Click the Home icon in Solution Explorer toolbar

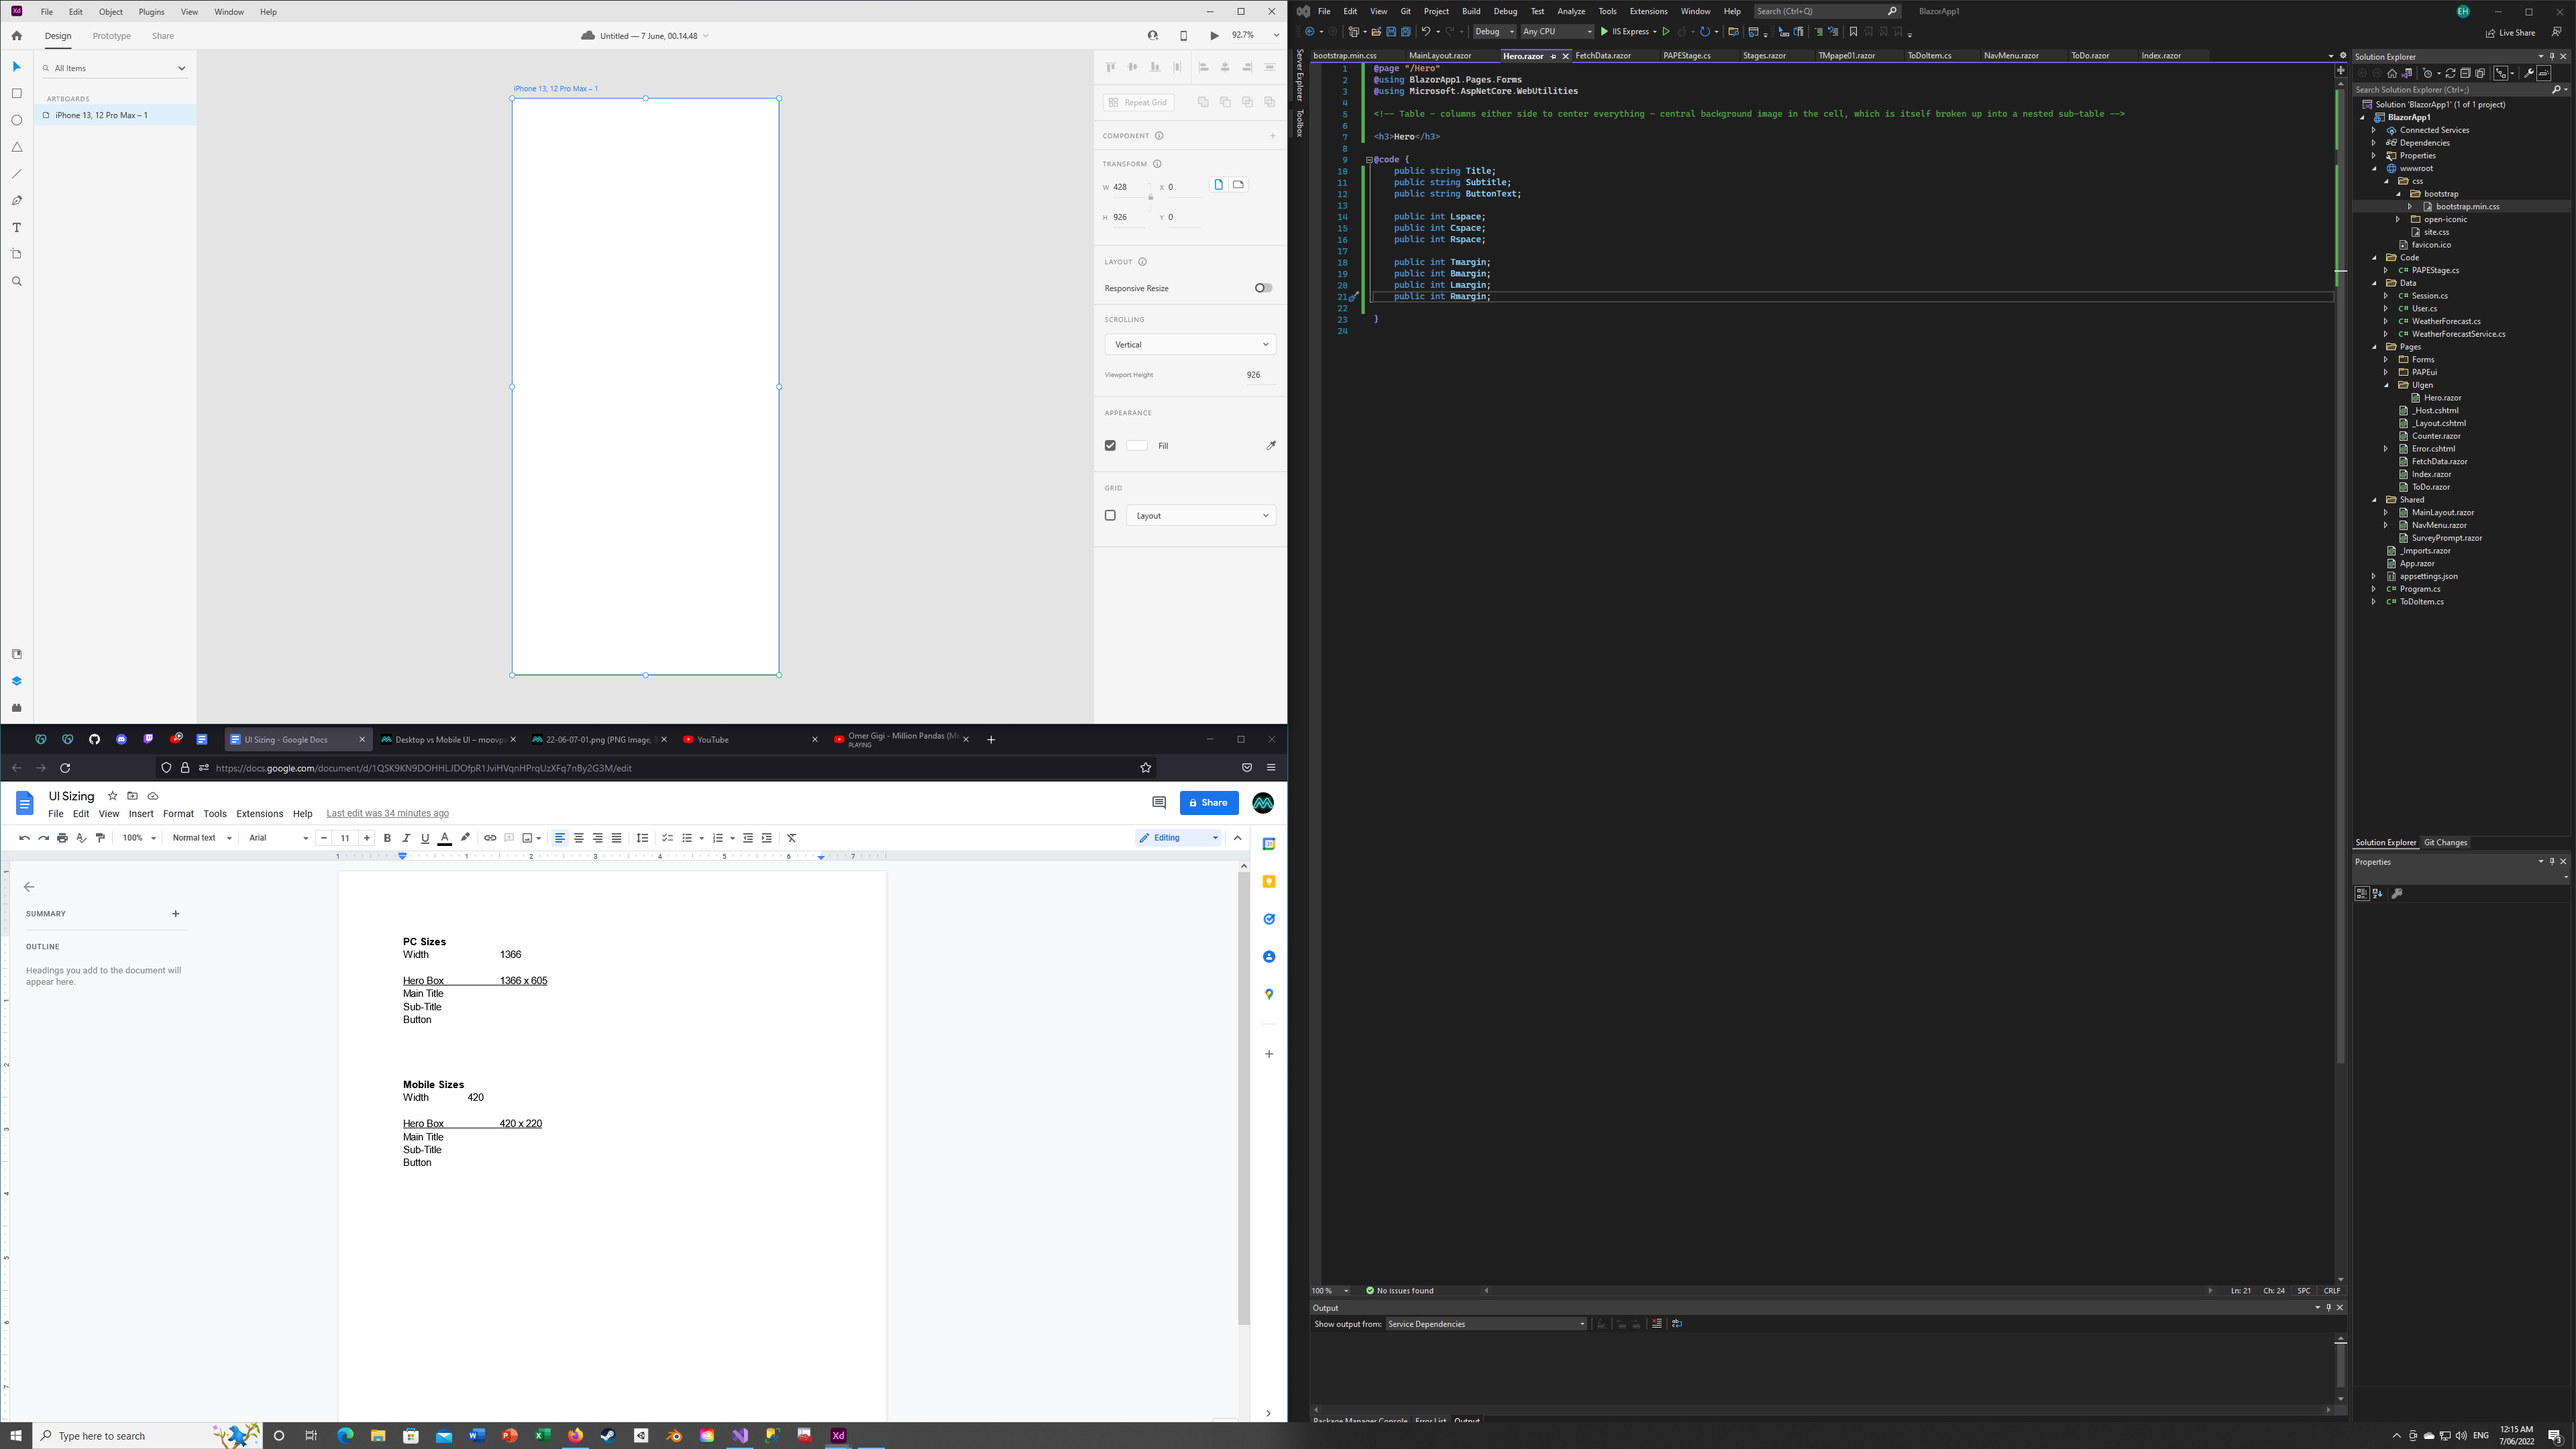click(x=2392, y=73)
